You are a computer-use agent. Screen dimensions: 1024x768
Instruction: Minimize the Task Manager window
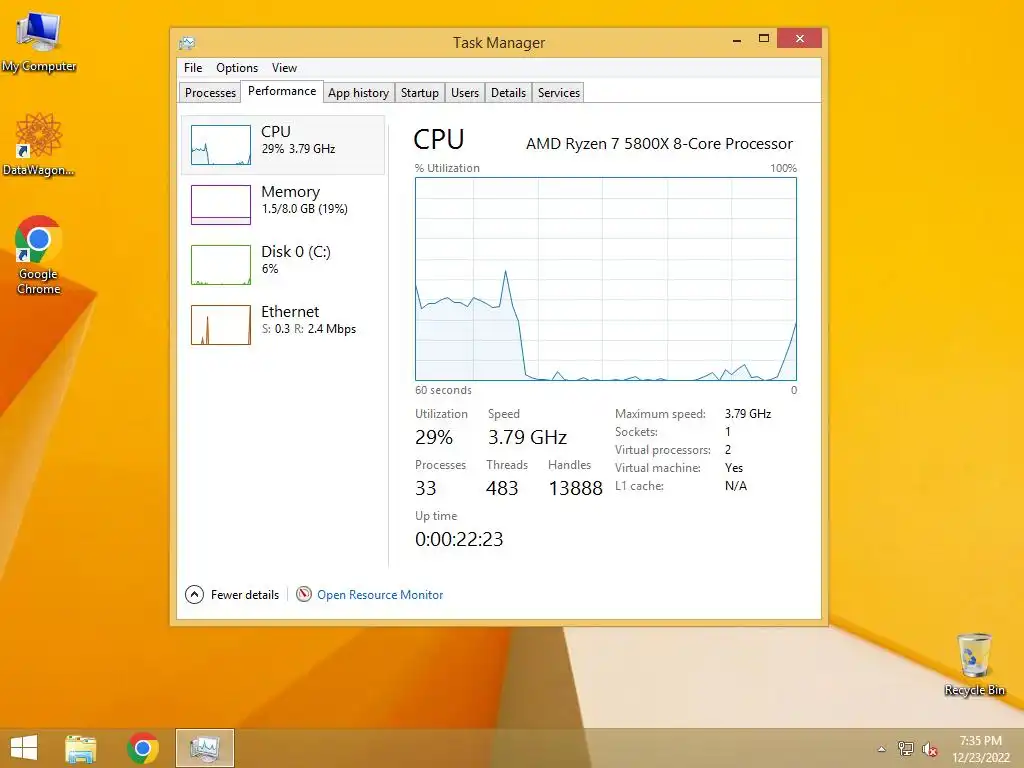pos(737,40)
